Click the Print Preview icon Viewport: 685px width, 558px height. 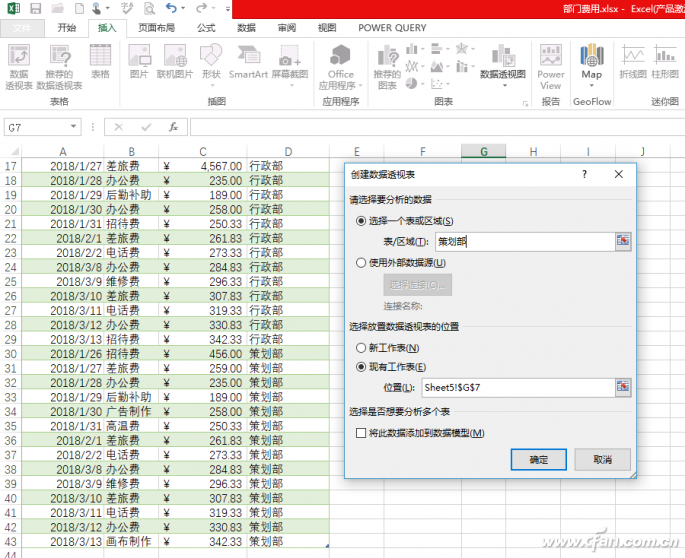coord(149,8)
